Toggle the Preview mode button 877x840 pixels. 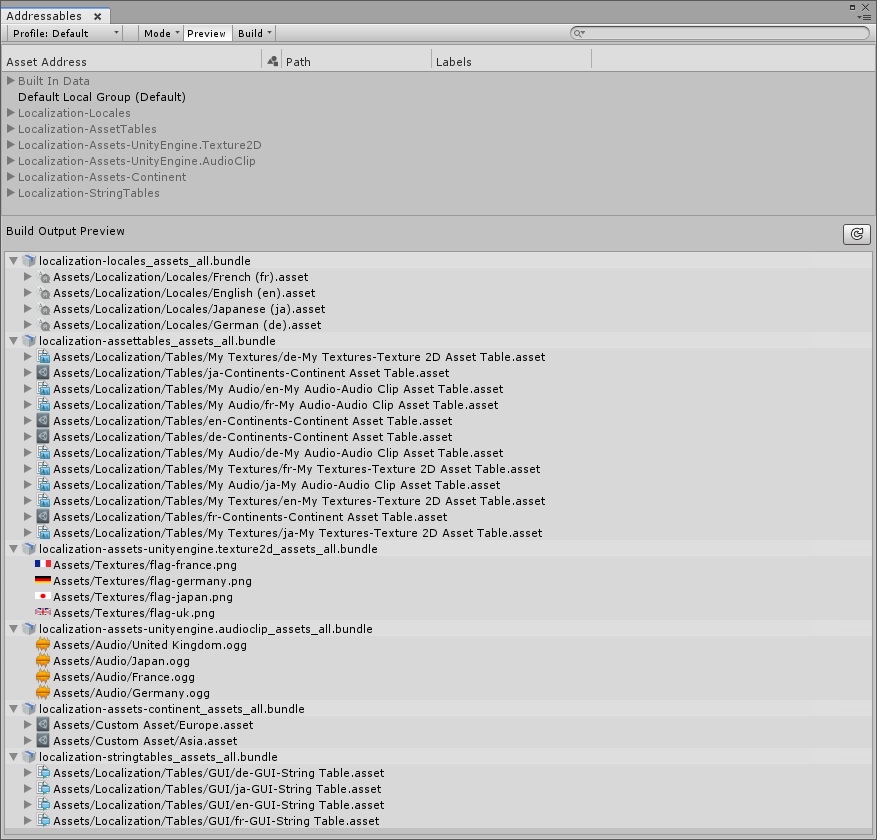[x=206, y=32]
